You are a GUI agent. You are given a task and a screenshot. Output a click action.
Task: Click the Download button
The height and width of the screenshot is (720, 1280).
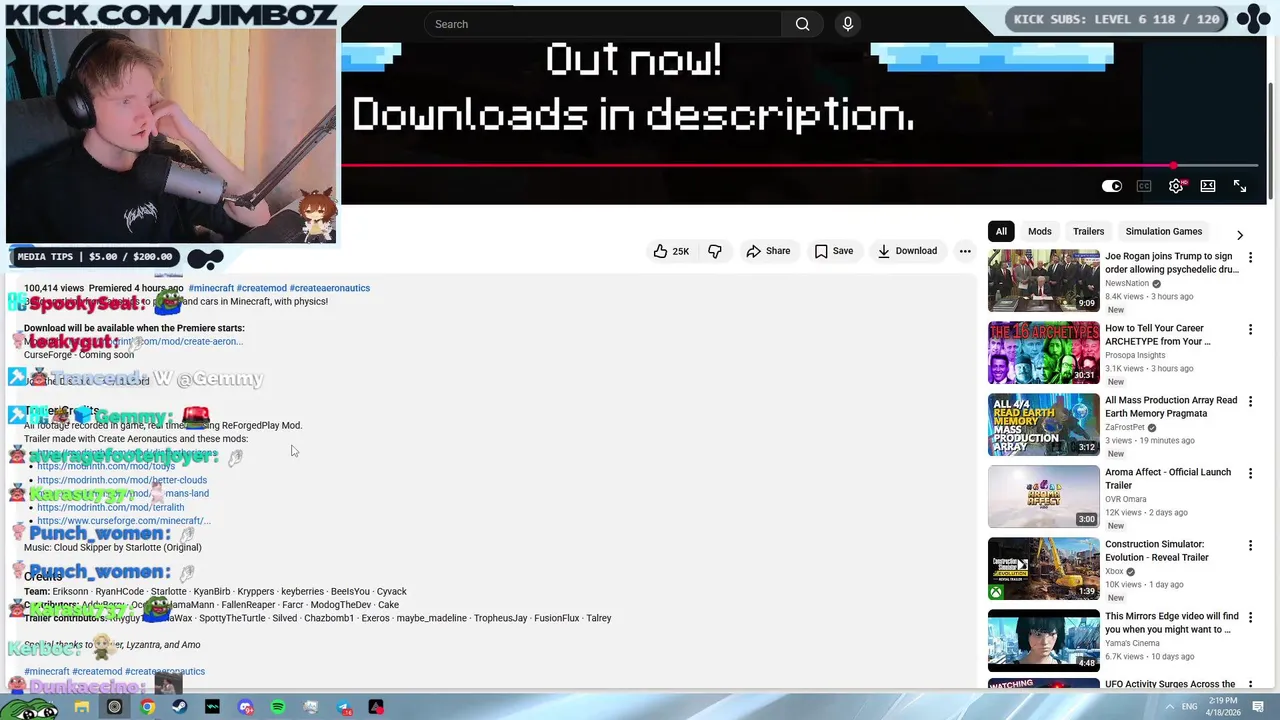click(907, 251)
